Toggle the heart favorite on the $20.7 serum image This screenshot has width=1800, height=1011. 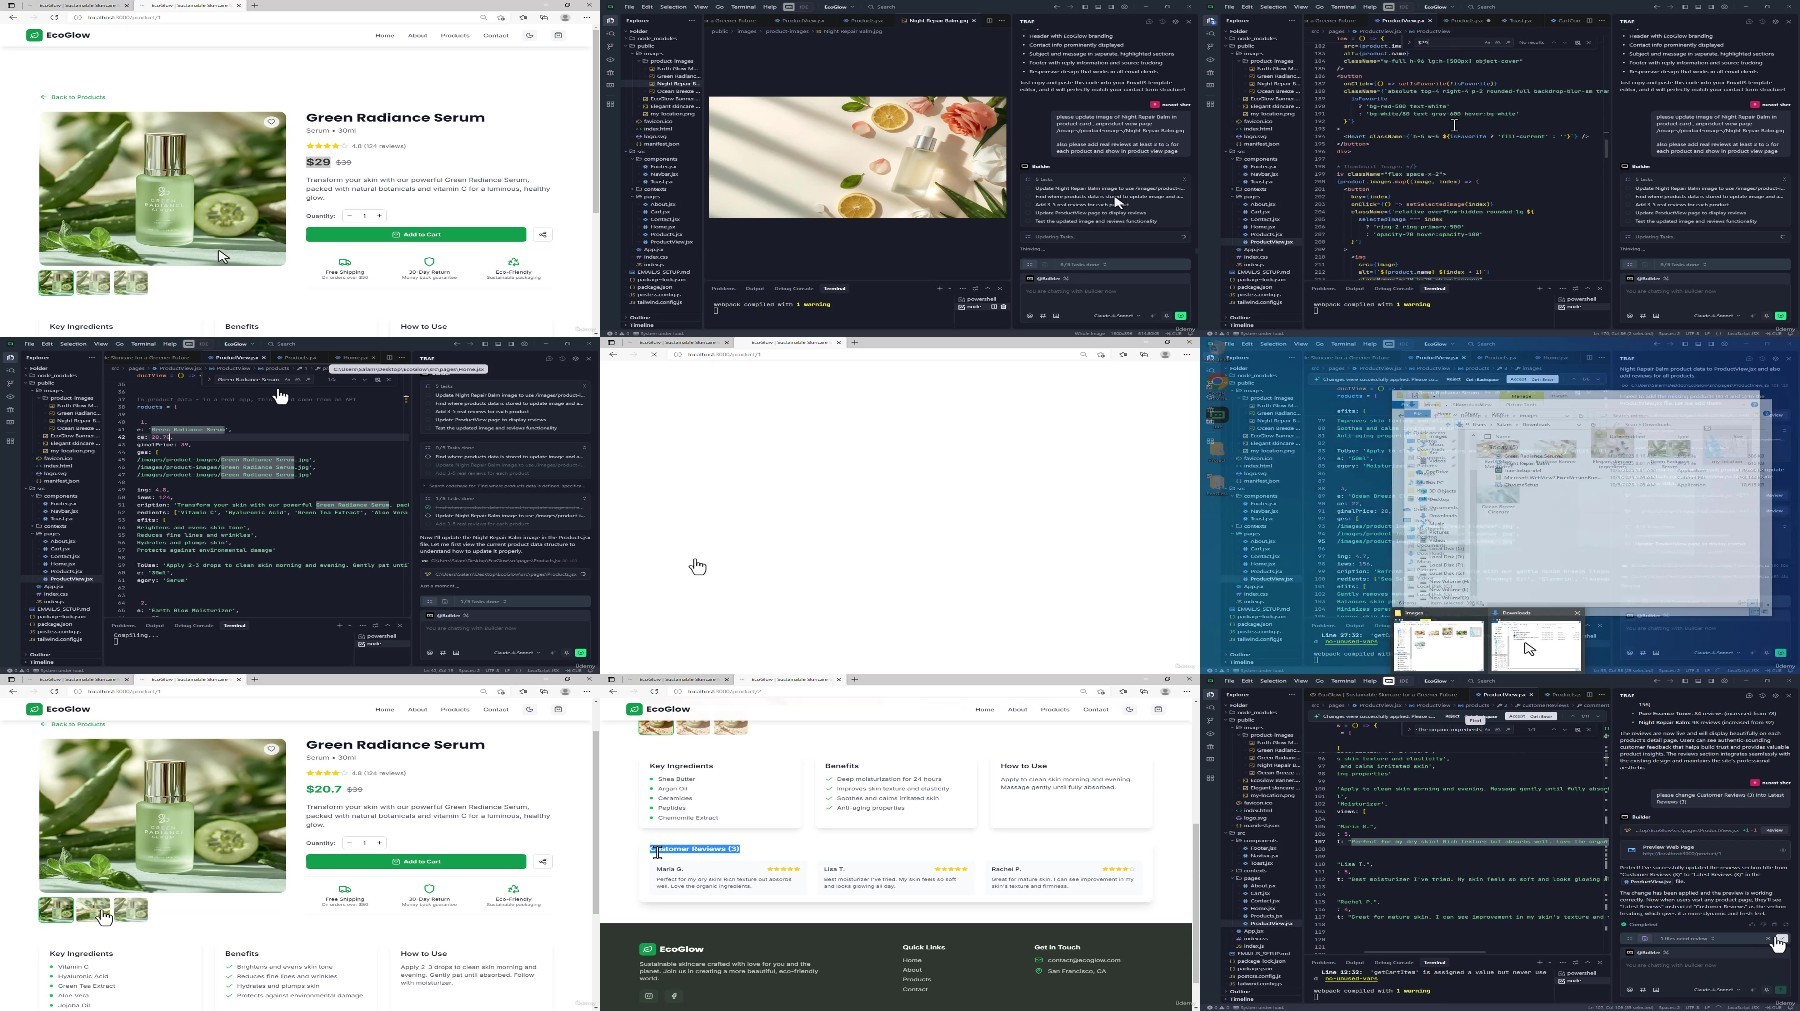[x=271, y=749]
